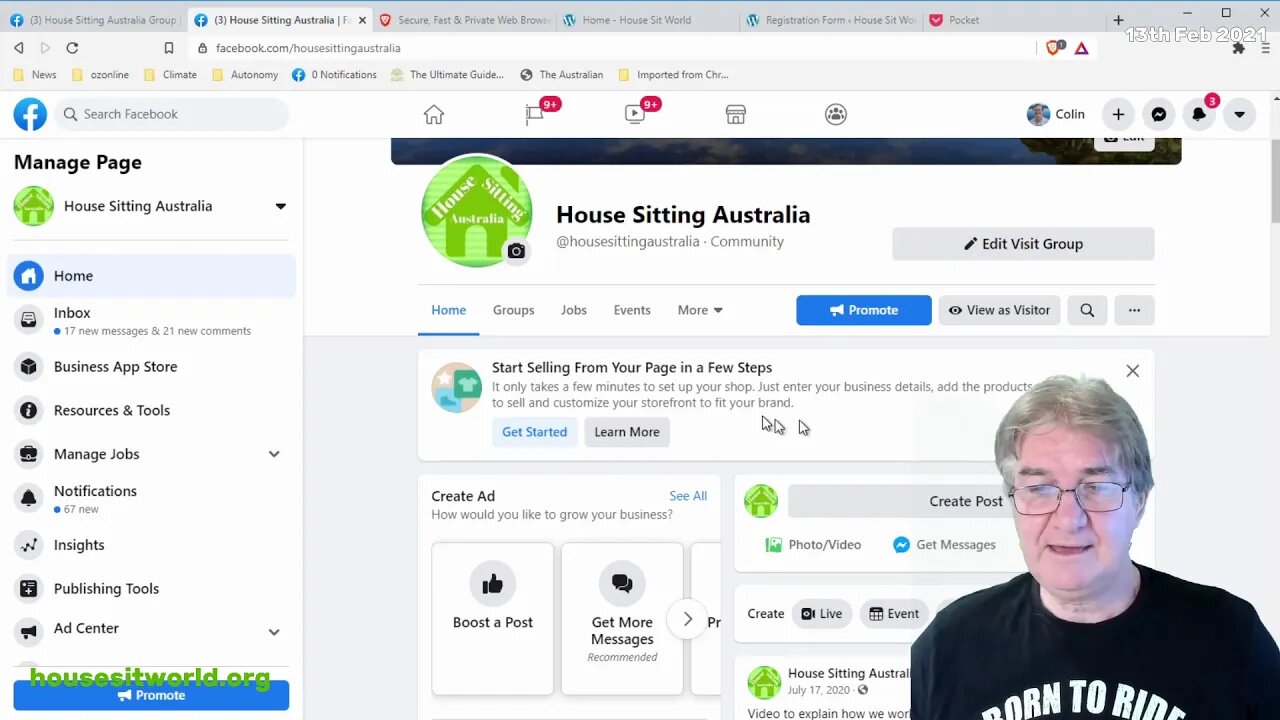Open the notifications bell icon
1280x720 pixels.
coord(1199,114)
